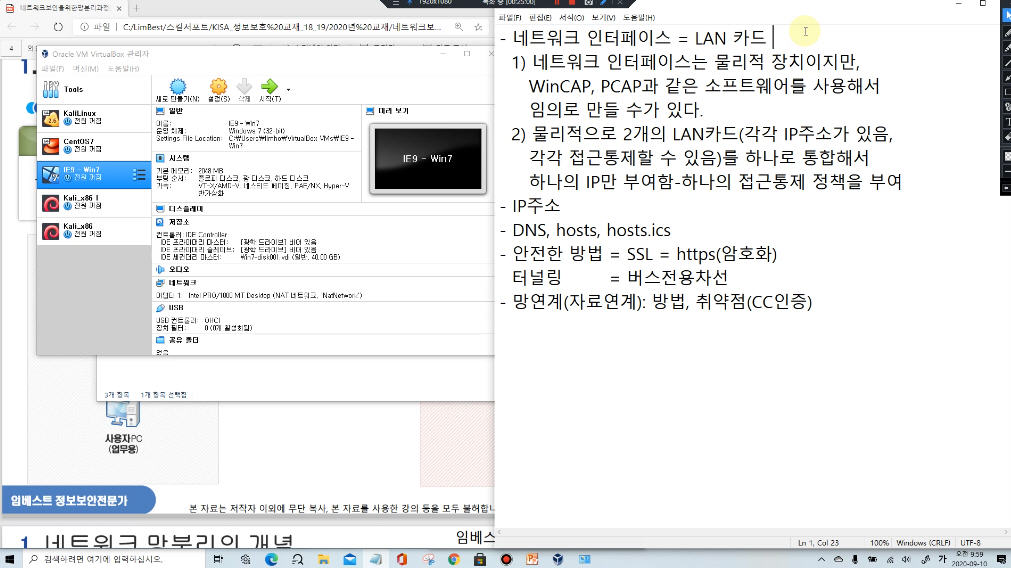Open VirtualBox 파일(F) menu
The width and height of the screenshot is (1011, 568).
point(52,68)
